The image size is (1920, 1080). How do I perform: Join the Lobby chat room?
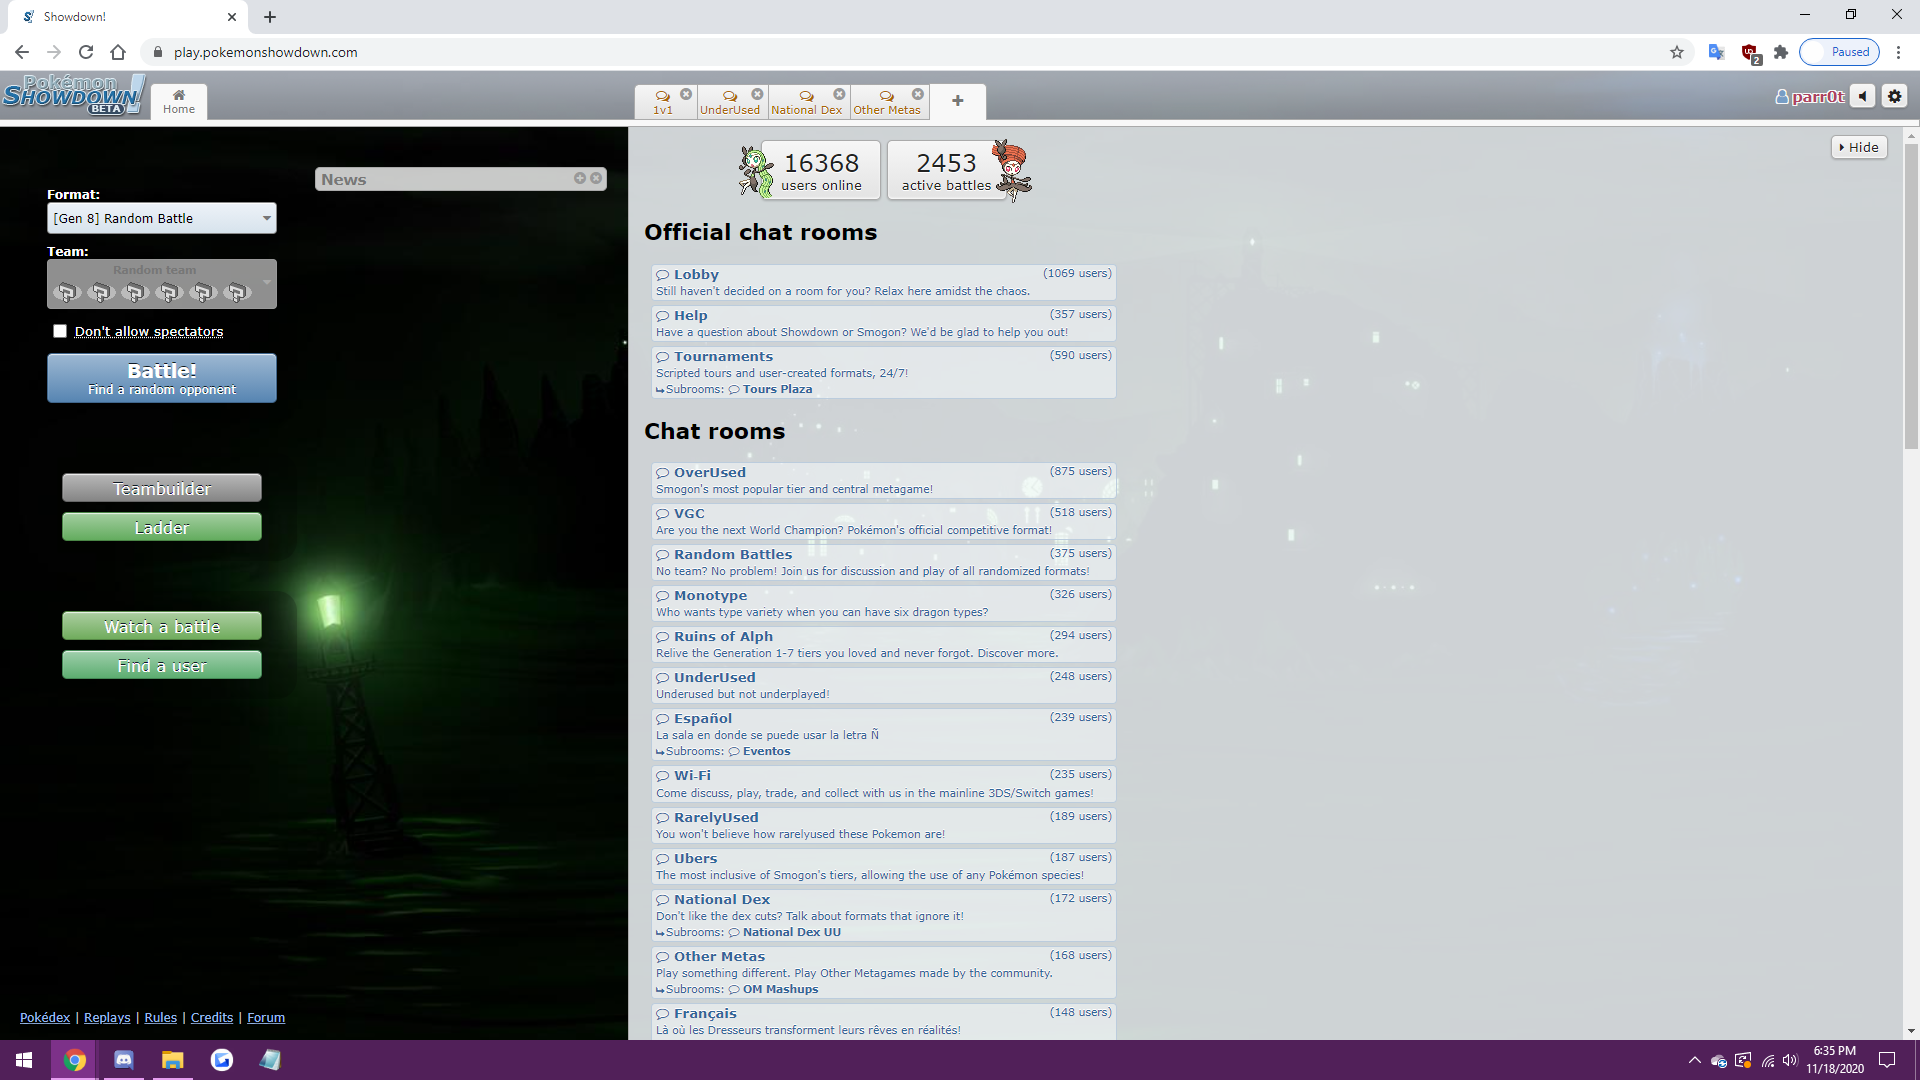tap(884, 282)
